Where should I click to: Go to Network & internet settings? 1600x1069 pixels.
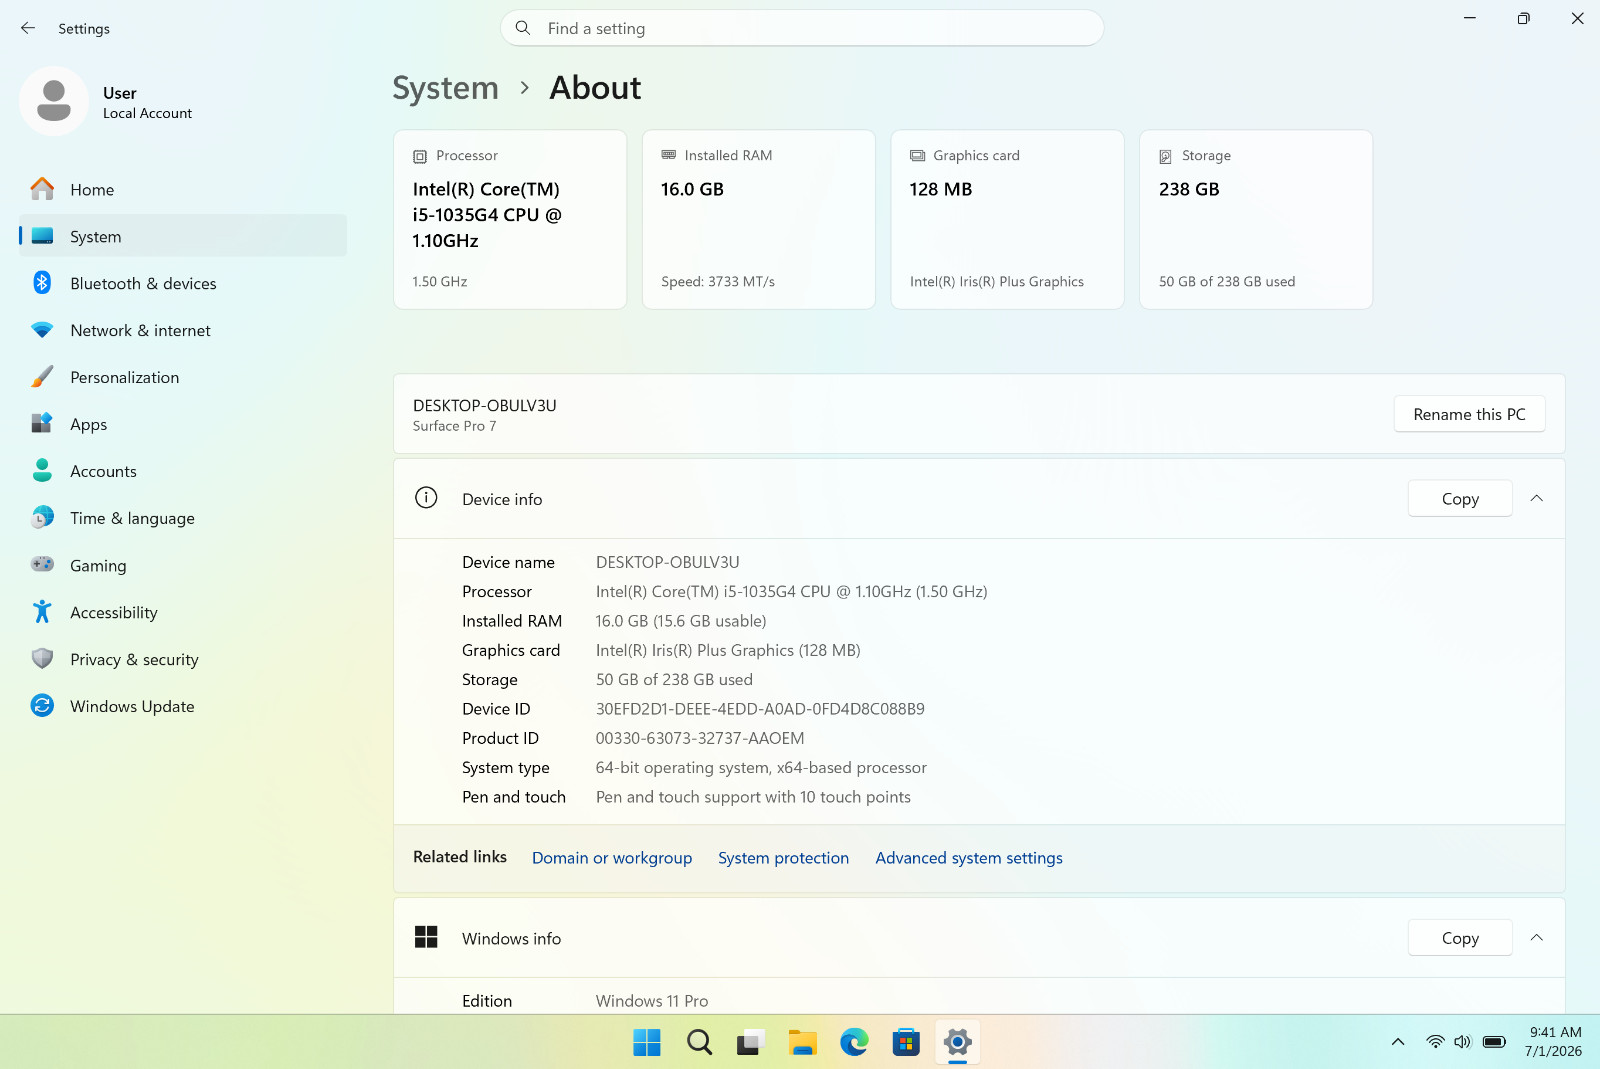tap(183, 330)
